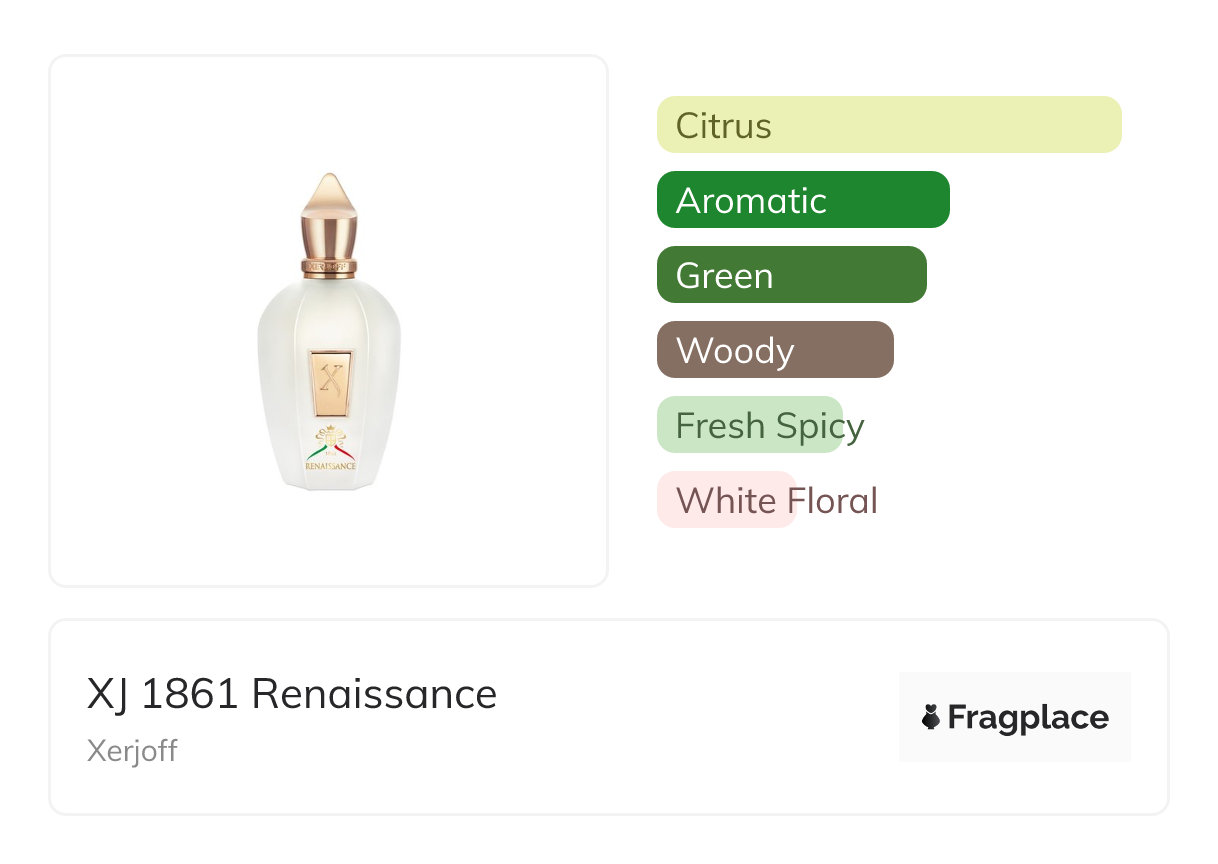
Task: Select the pink White Floral accord bar
Action: click(x=726, y=500)
